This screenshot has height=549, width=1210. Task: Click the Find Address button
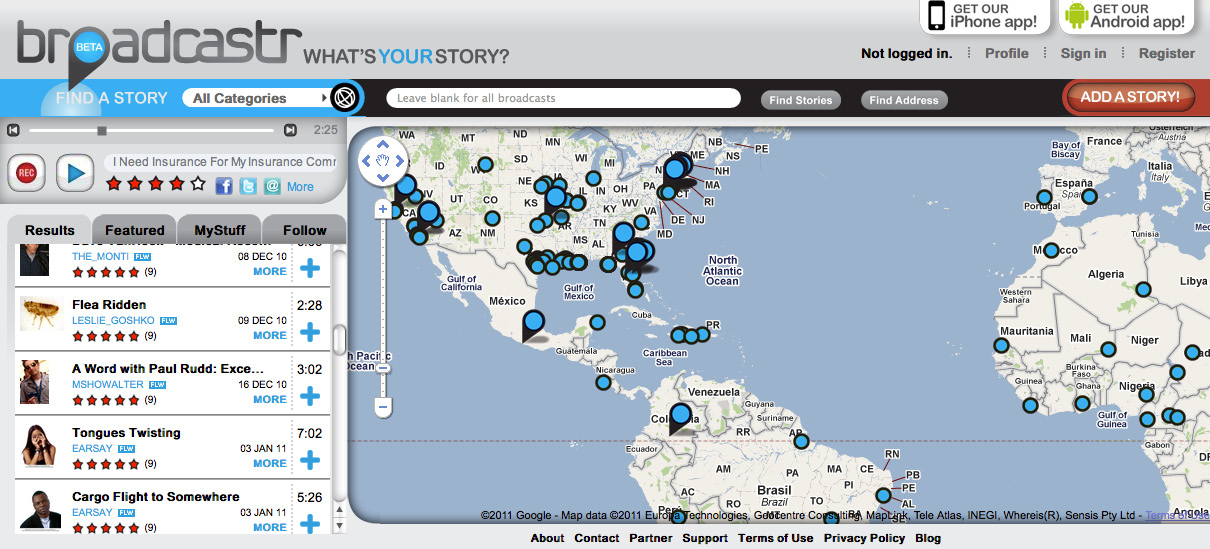click(903, 100)
